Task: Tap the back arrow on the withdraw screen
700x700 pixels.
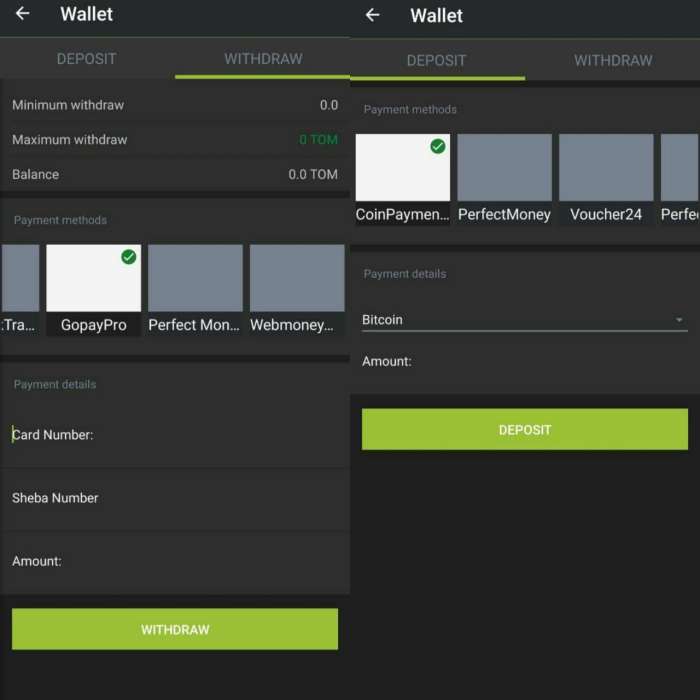Action: click(x=22, y=14)
